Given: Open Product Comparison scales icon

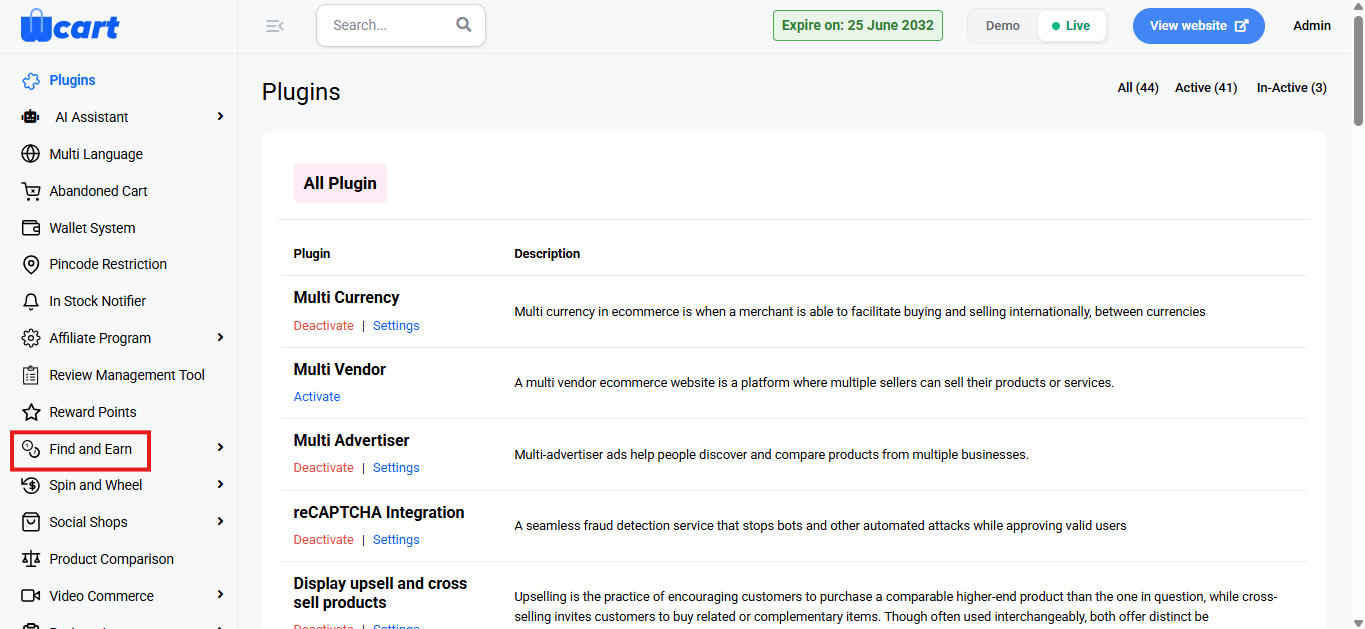Looking at the screenshot, I should tap(31, 559).
